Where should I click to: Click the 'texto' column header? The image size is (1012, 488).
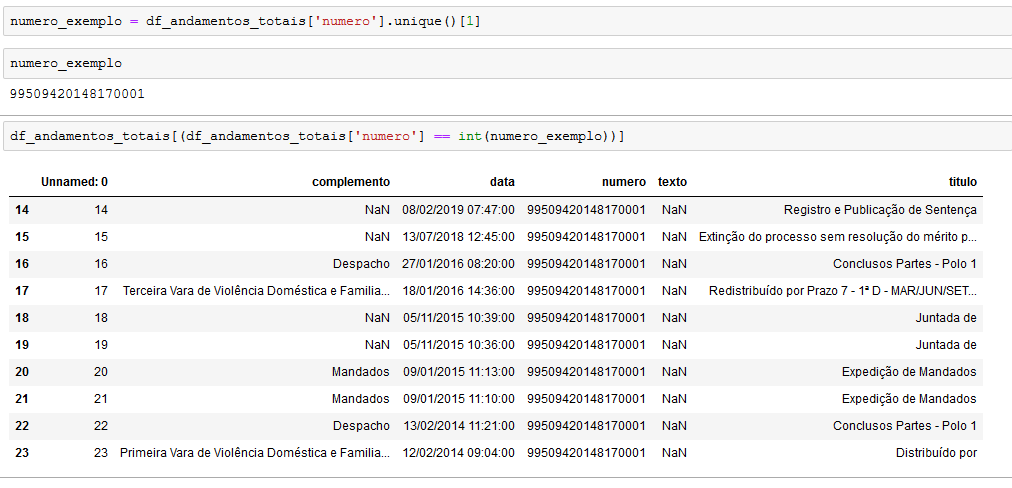click(672, 182)
